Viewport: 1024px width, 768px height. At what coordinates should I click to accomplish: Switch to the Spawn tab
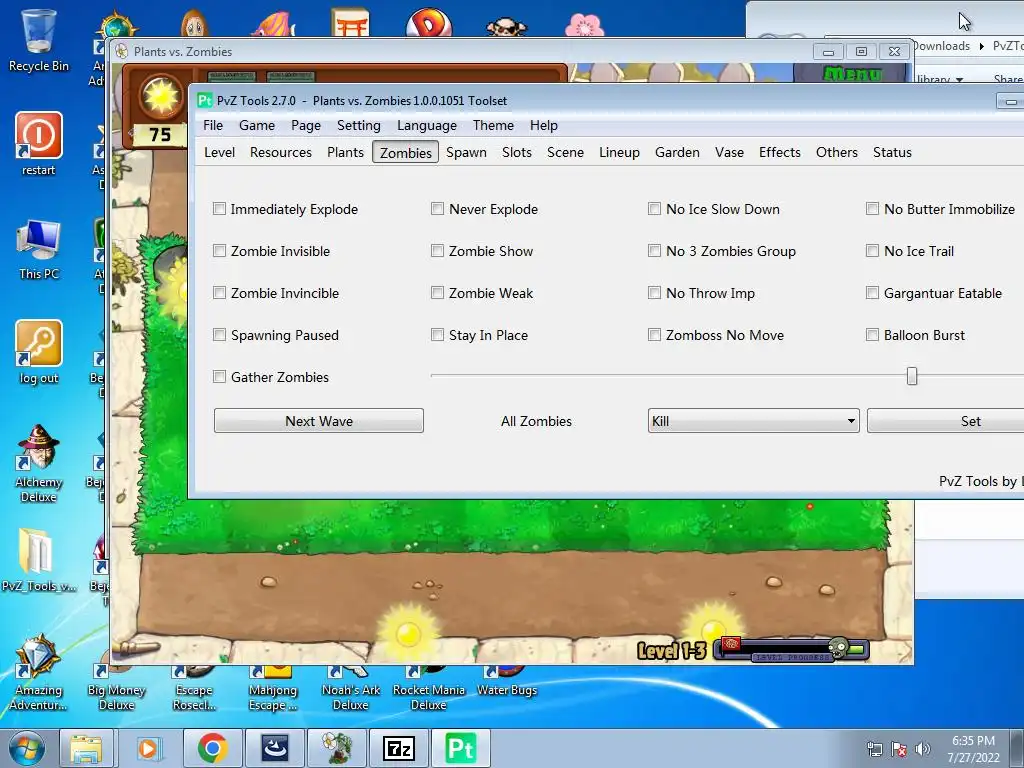click(x=466, y=152)
